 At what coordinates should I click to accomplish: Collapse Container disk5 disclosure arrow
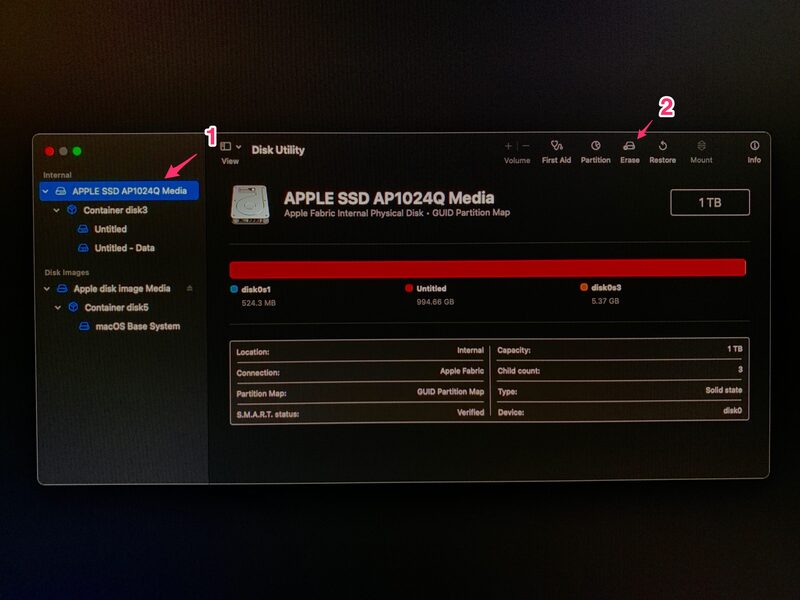(x=58, y=308)
